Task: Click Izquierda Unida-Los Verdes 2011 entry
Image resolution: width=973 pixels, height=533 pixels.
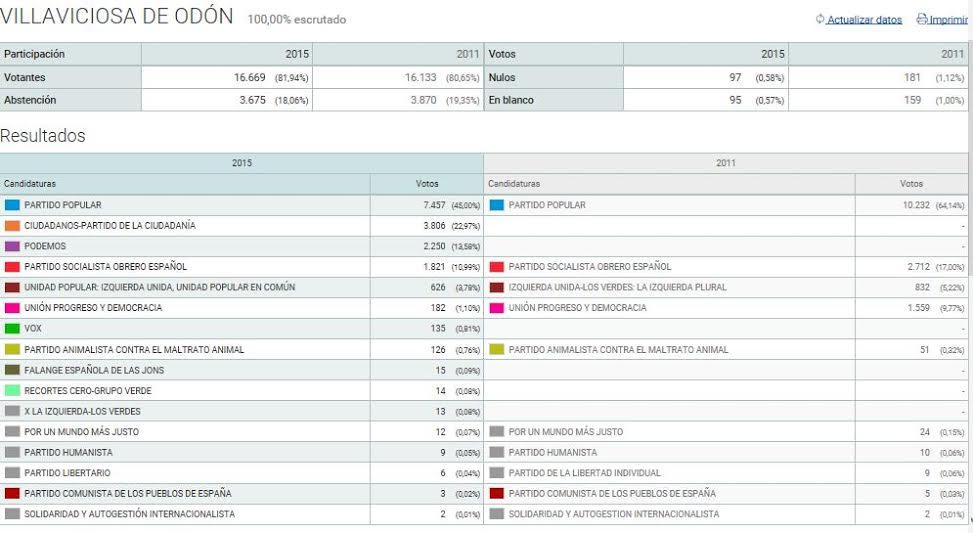Action: pos(617,288)
